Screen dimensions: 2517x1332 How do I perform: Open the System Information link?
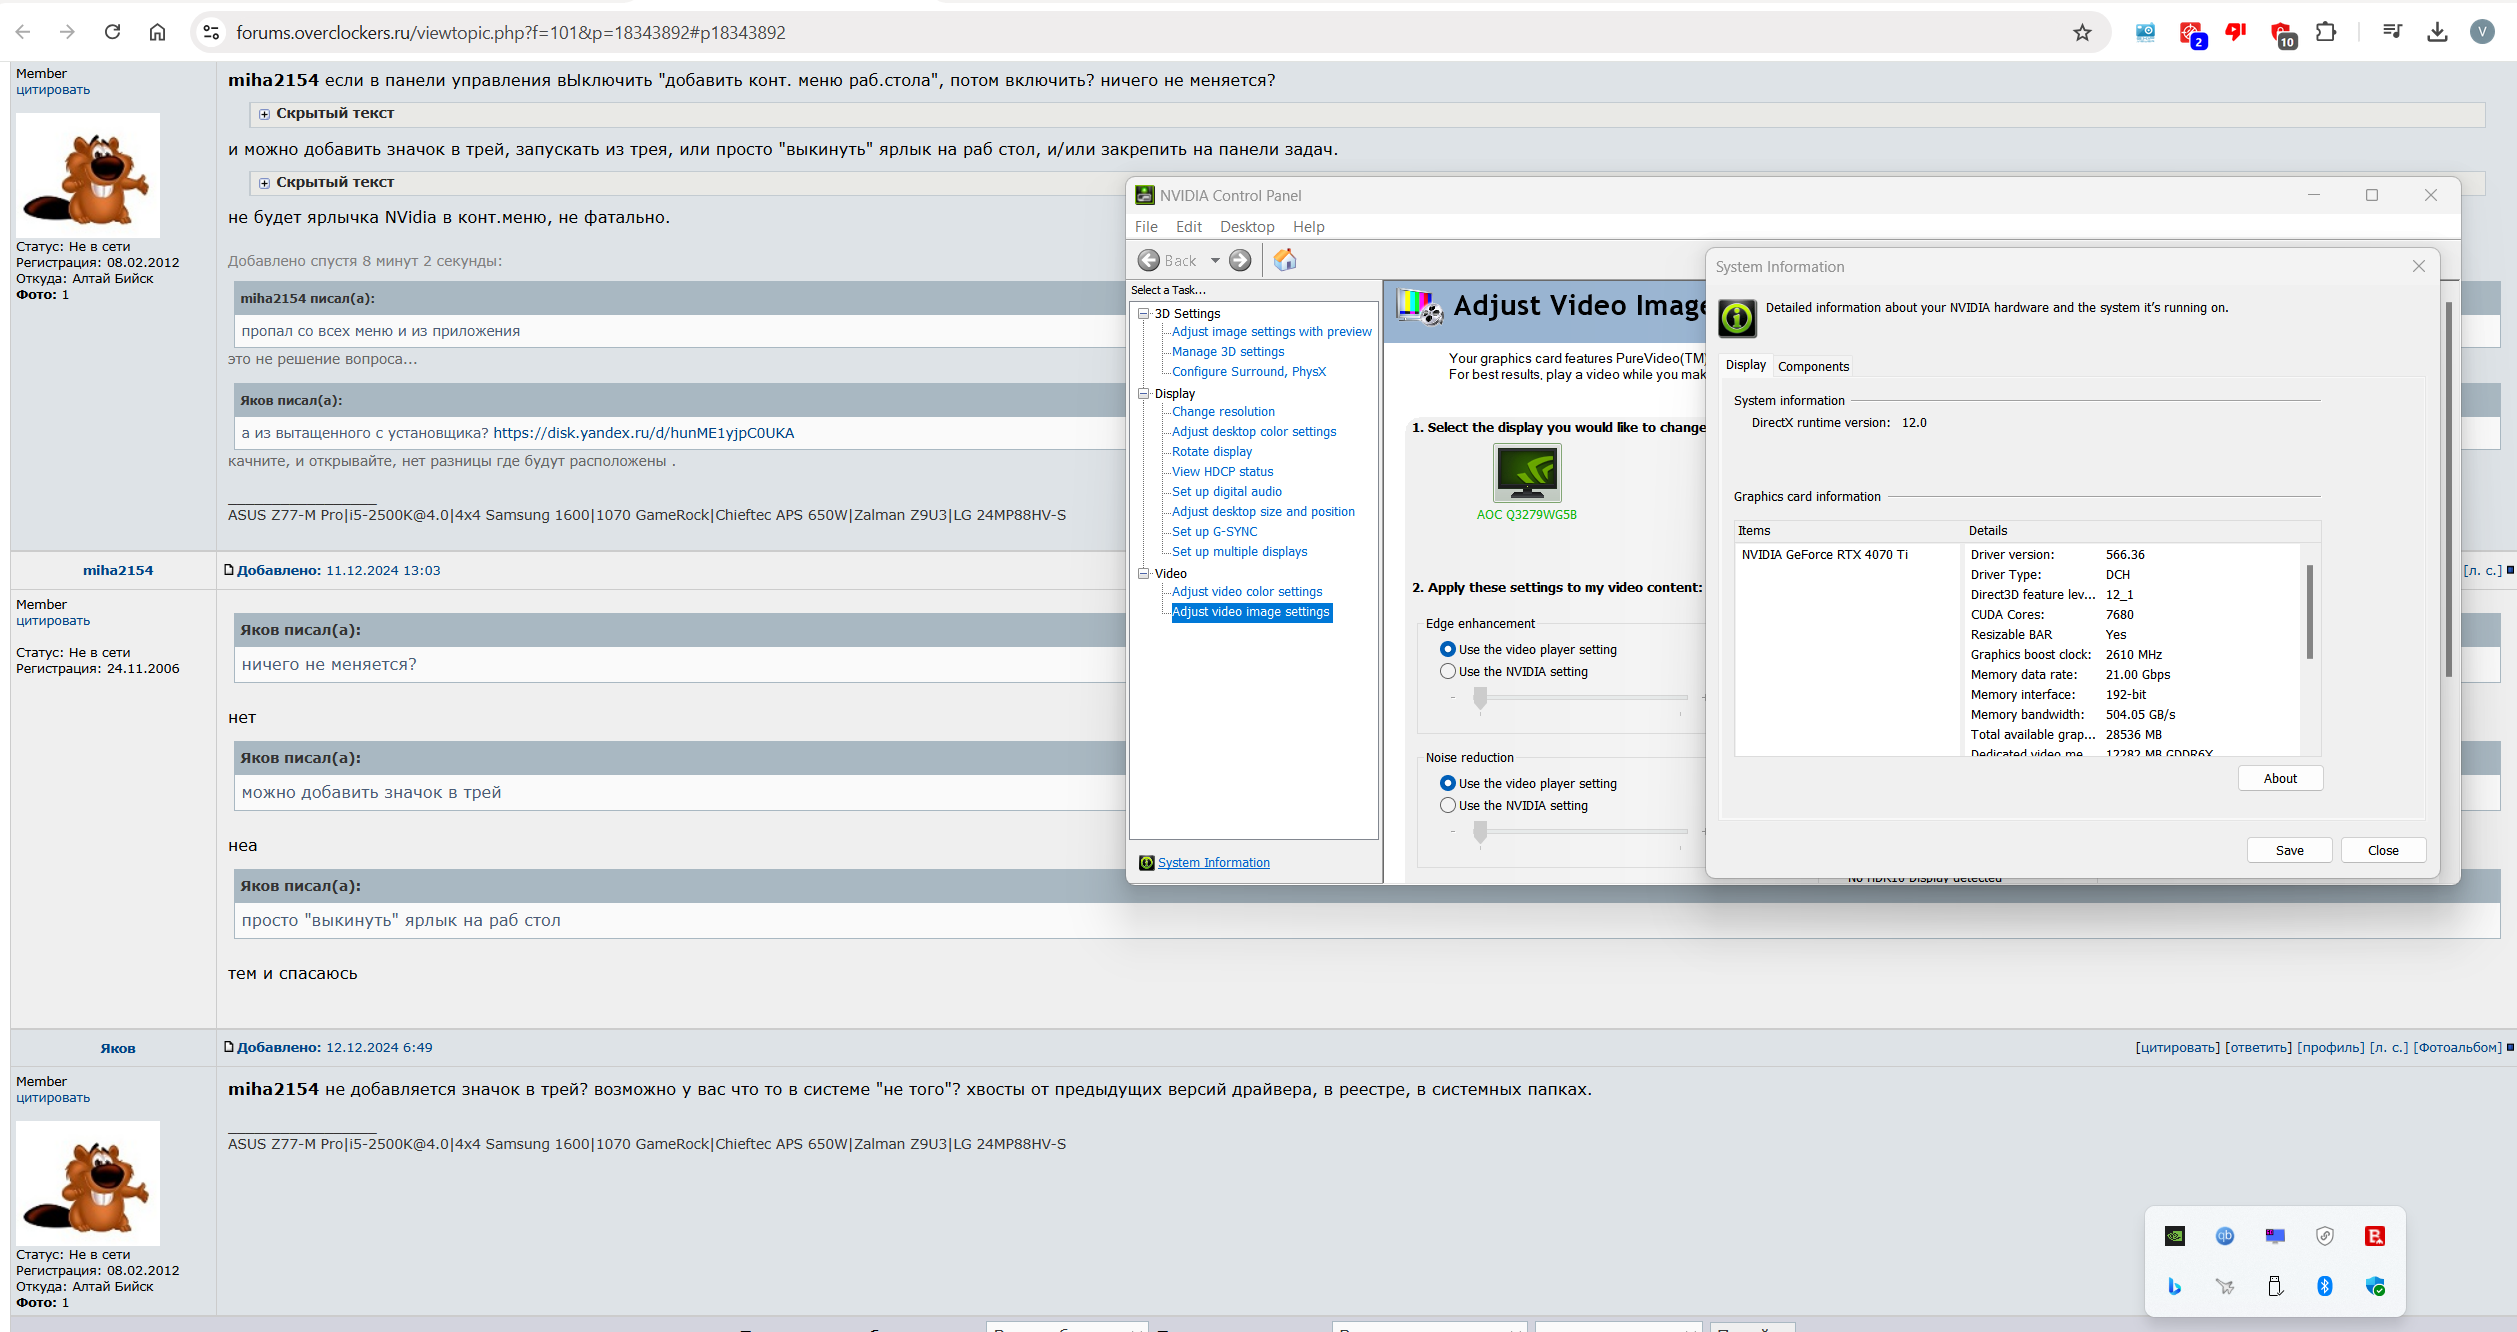[x=1213, y=863]
